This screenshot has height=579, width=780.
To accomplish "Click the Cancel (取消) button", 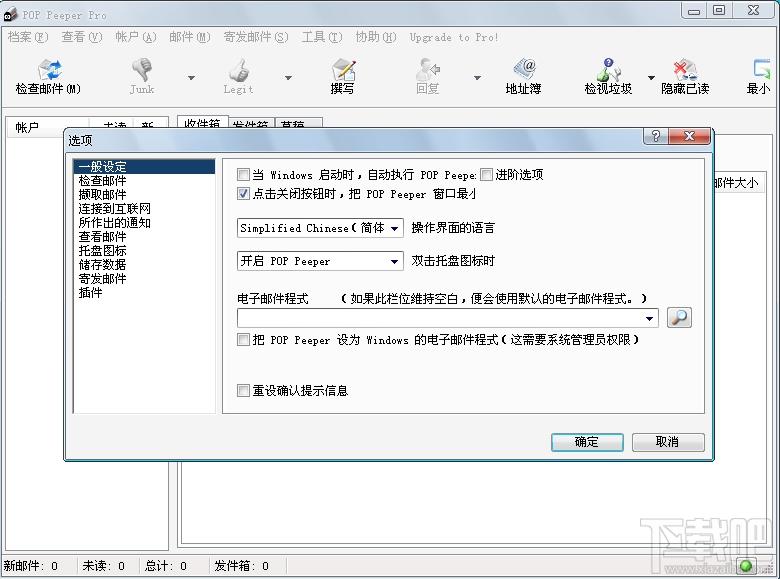I will 668,442.
